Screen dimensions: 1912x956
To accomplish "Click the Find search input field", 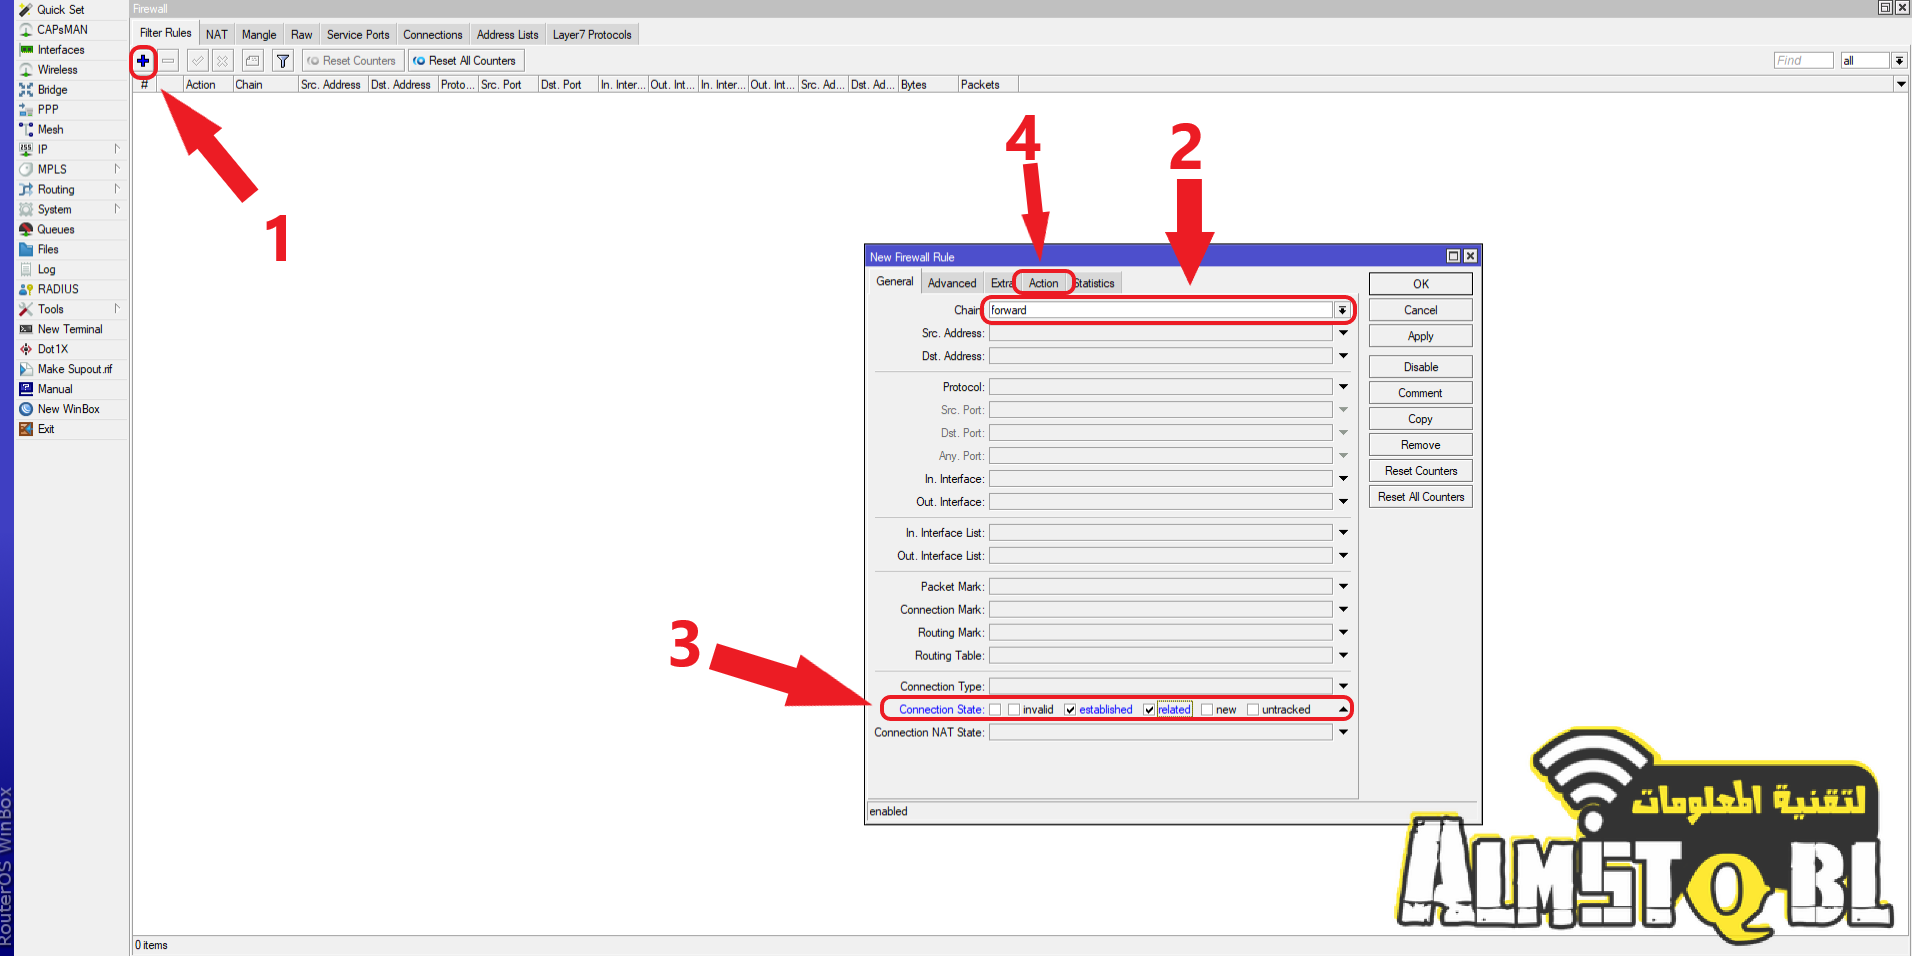I will coord(1802,61).
